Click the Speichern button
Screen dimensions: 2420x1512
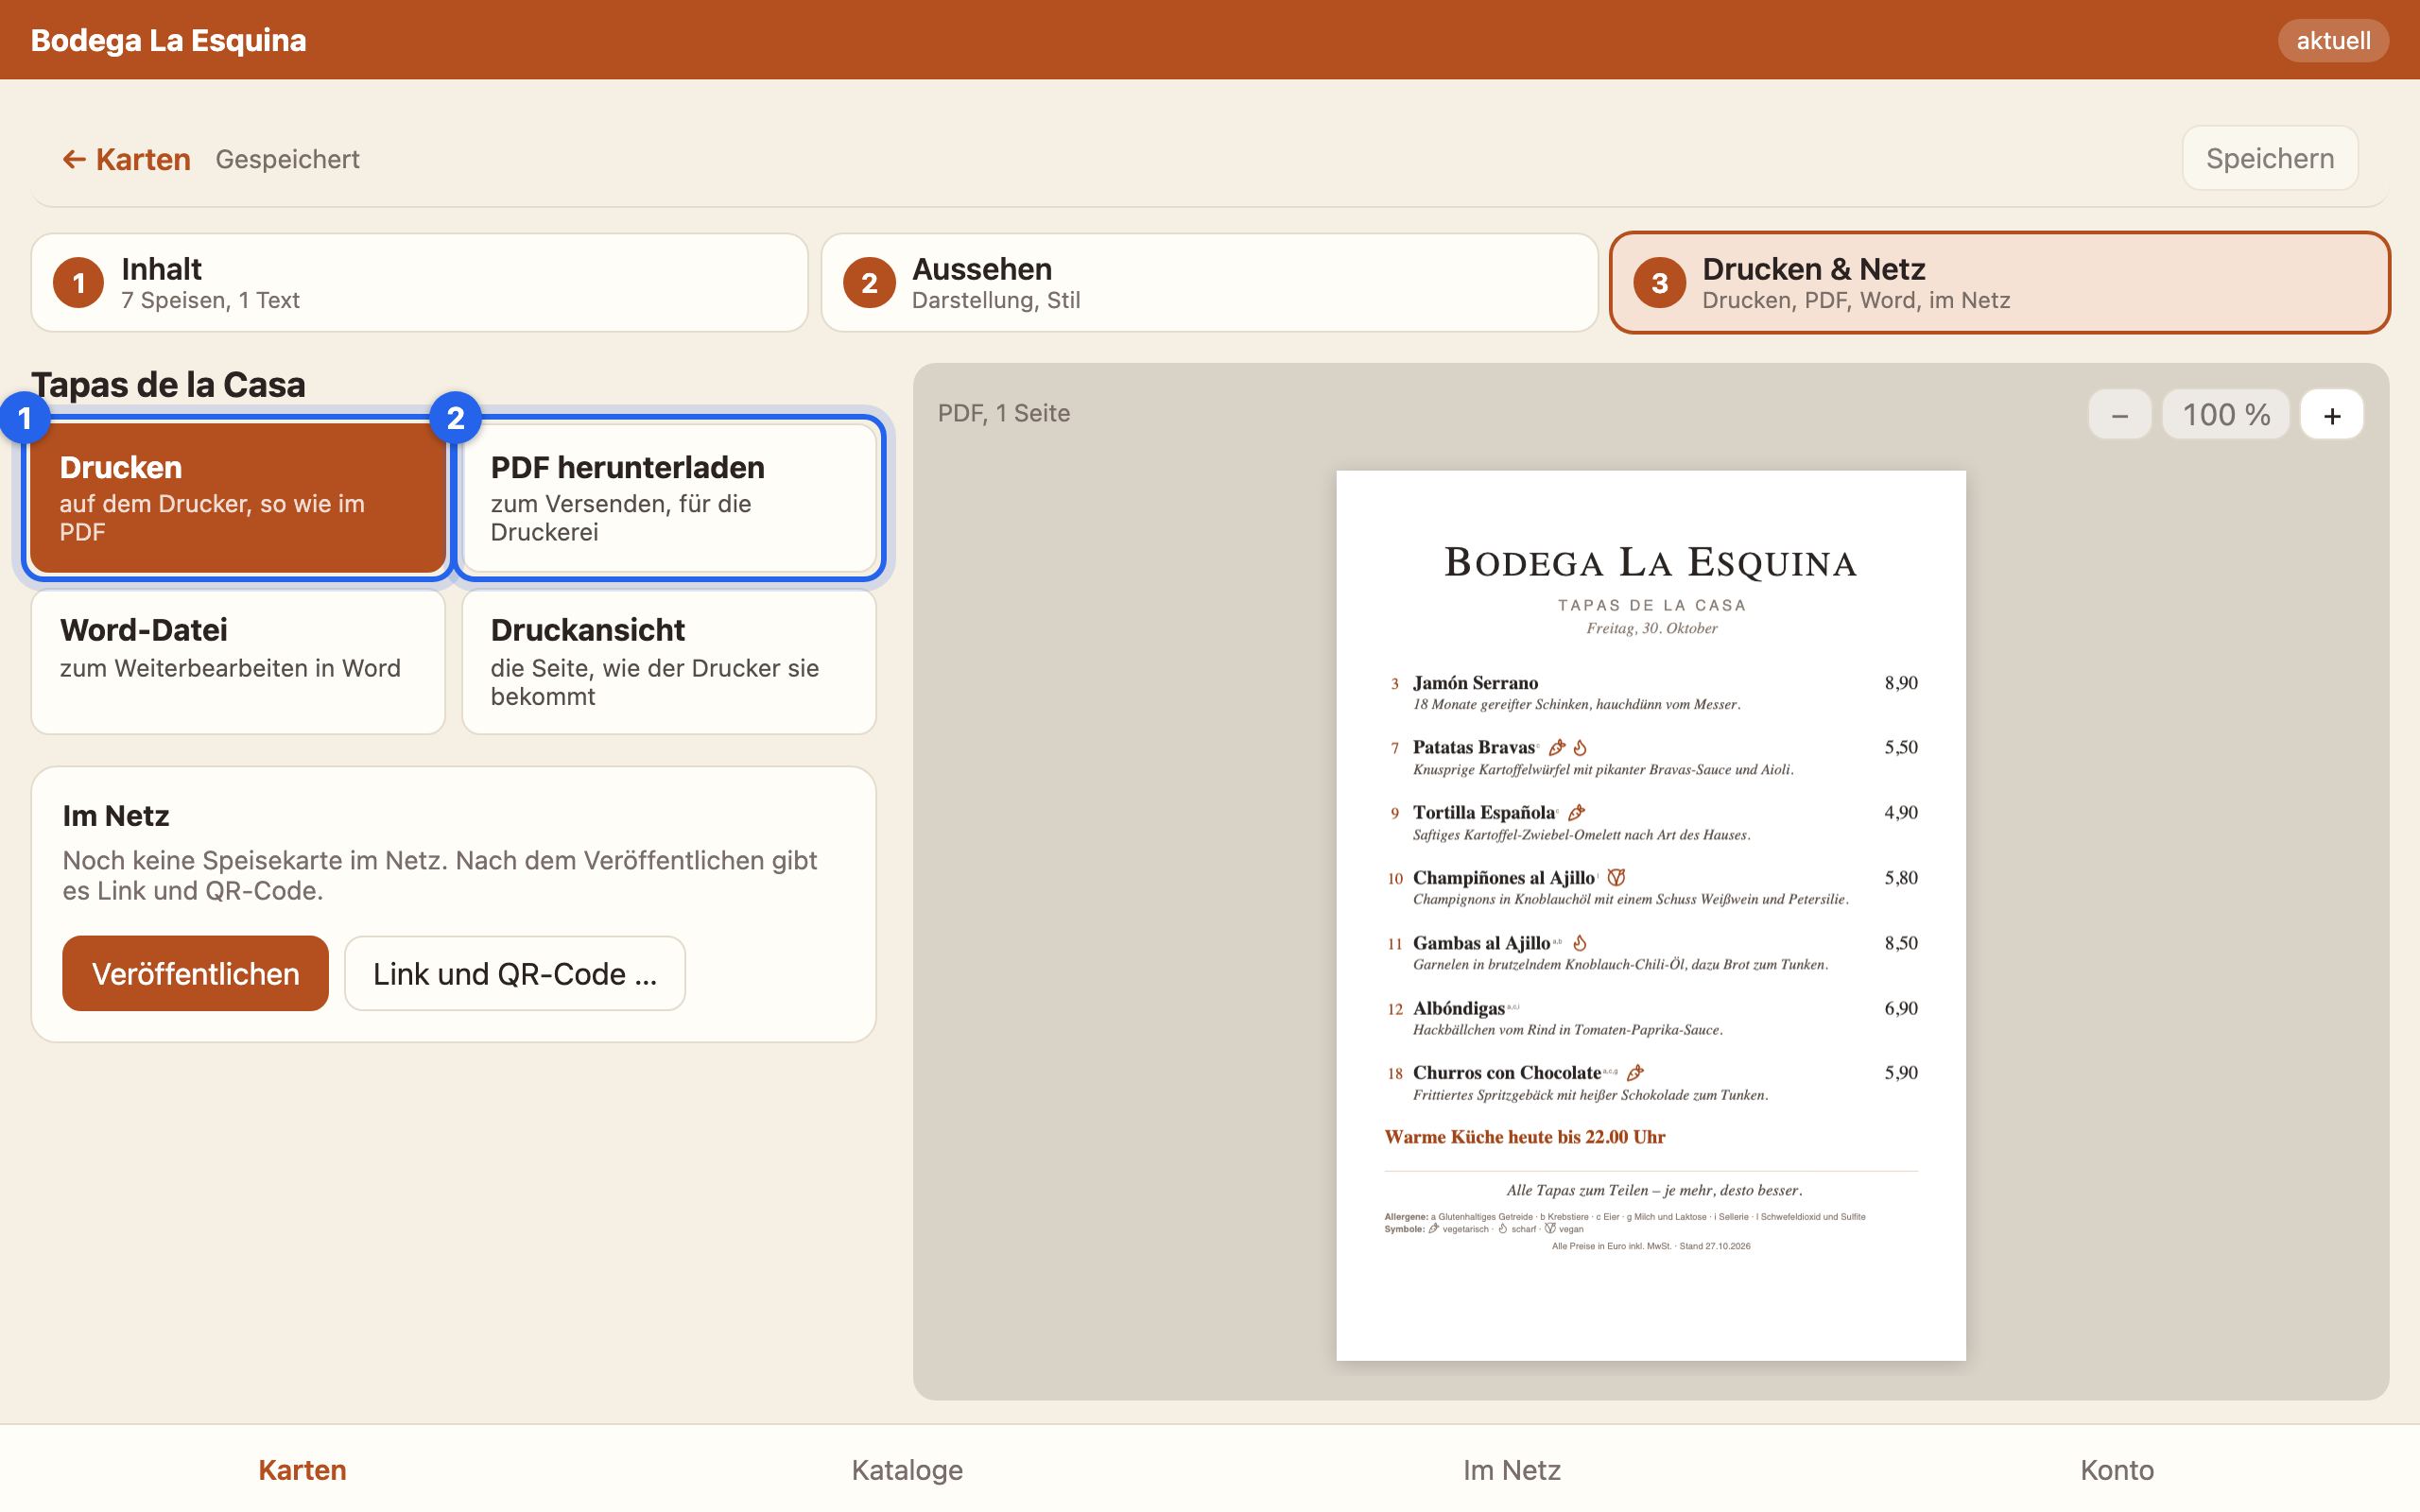click(x=2269, y=158)
